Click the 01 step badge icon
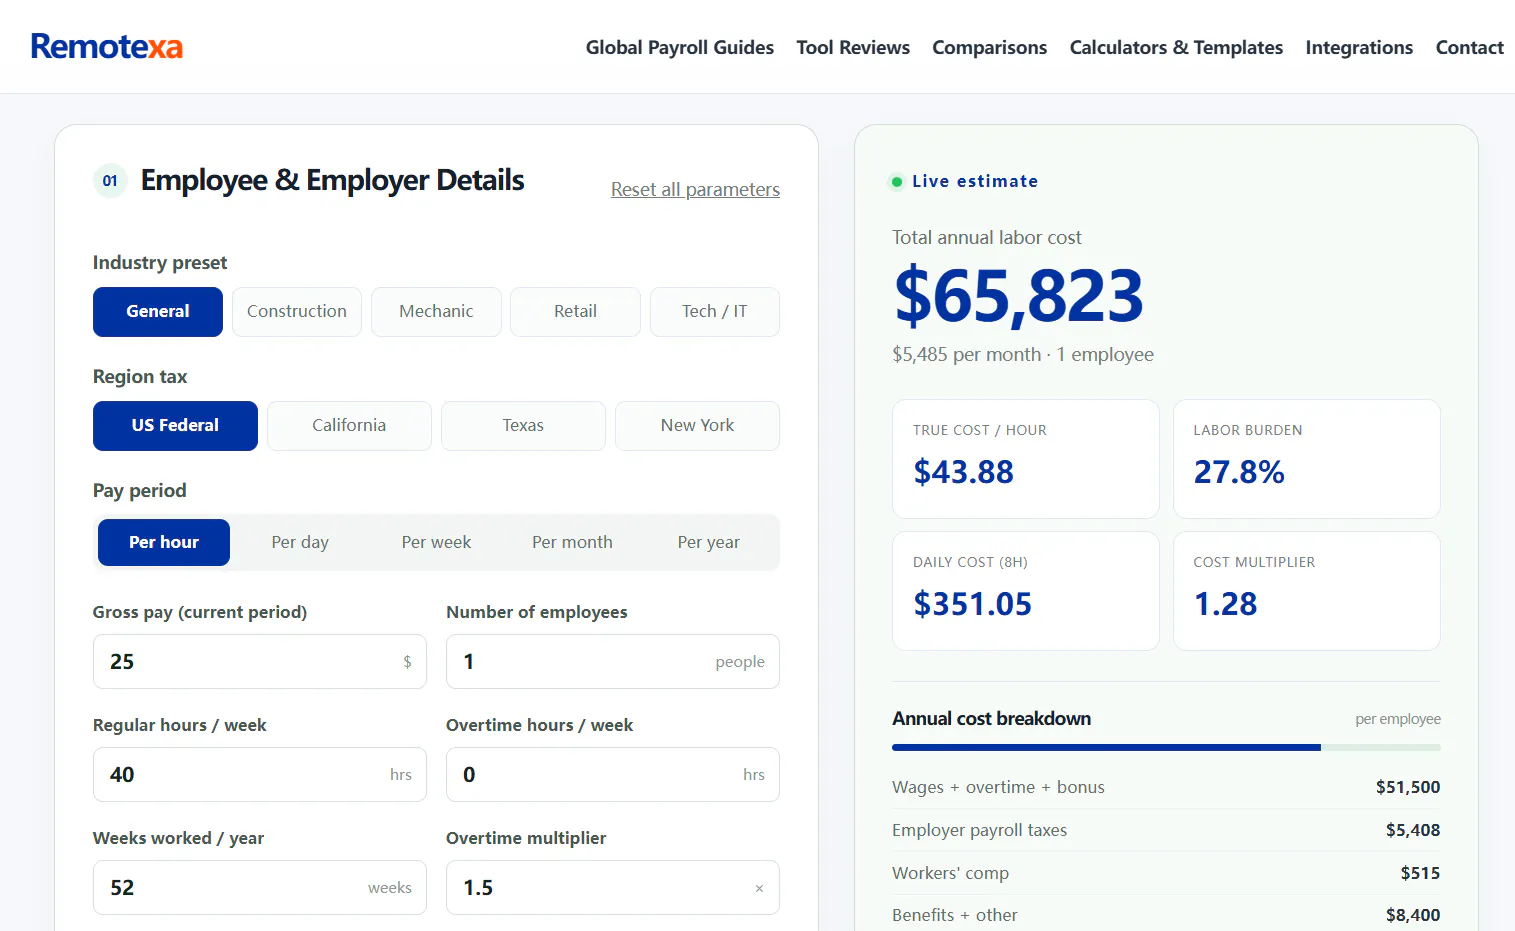 coord(110,181)
